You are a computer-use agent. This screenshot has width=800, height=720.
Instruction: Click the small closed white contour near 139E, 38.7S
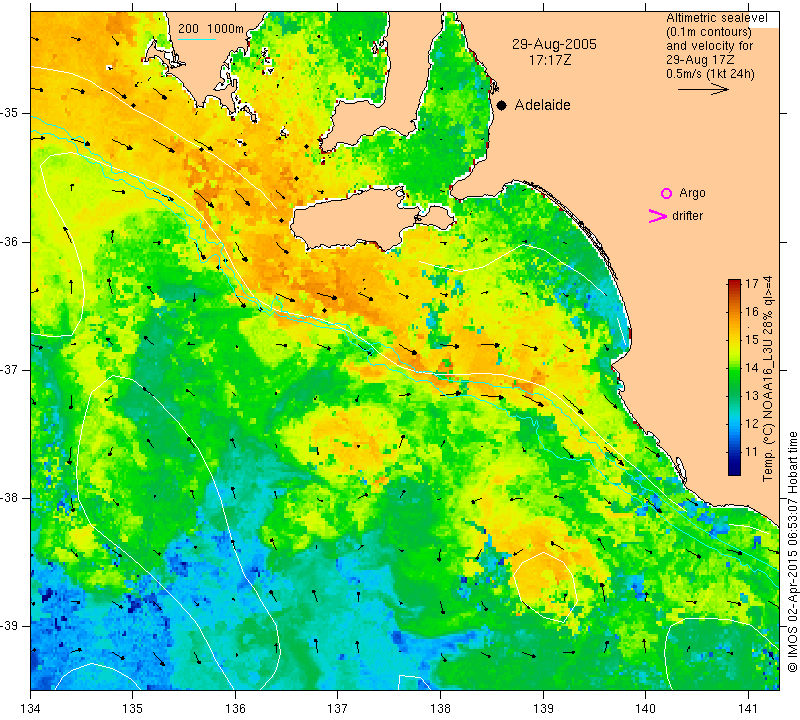(545, 585)
